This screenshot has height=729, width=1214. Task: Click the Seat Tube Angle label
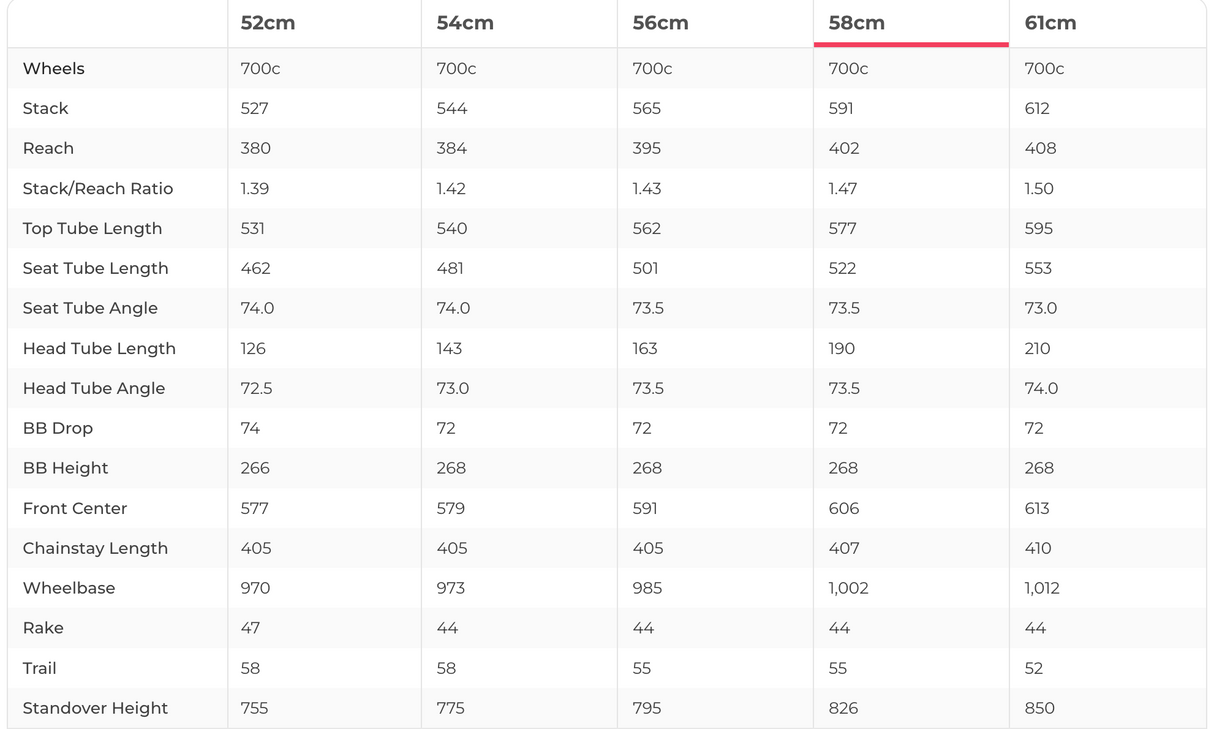[x=90, y=308]
